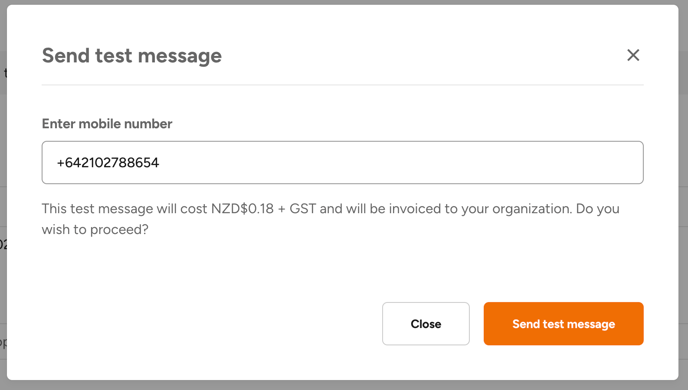Activate the text box under Enter mobile number

point(343,163)
